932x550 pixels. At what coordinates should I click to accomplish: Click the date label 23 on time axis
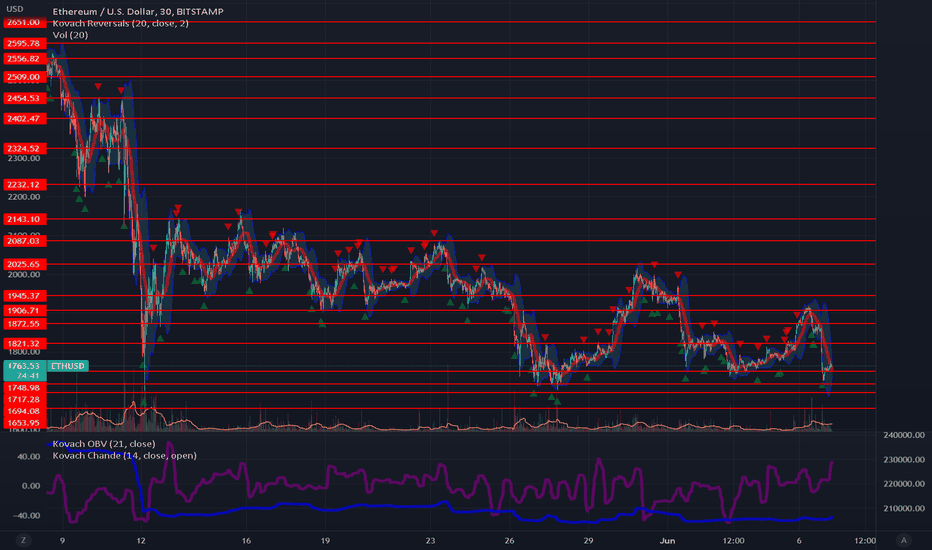point(430,540)
